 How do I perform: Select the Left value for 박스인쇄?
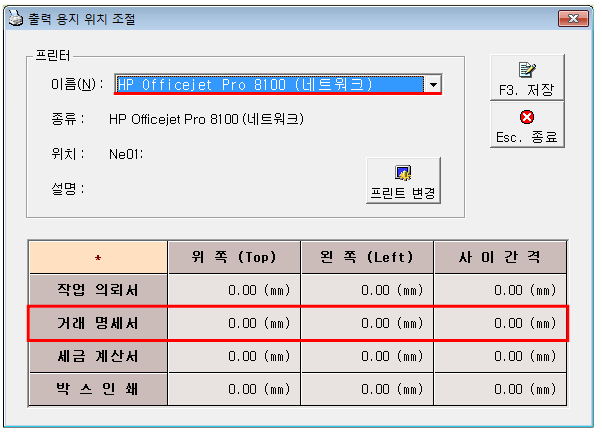tap(367, 389)
